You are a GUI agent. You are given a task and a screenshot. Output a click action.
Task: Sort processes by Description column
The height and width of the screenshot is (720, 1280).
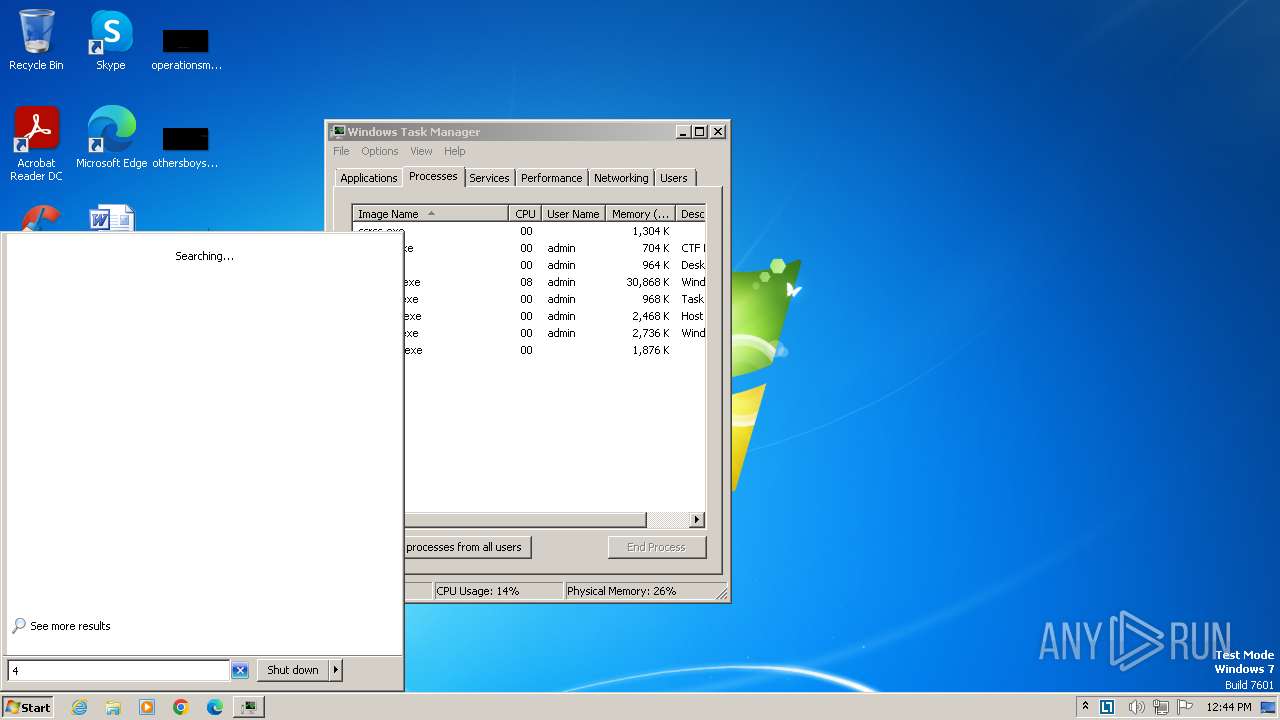pos(692,214)
